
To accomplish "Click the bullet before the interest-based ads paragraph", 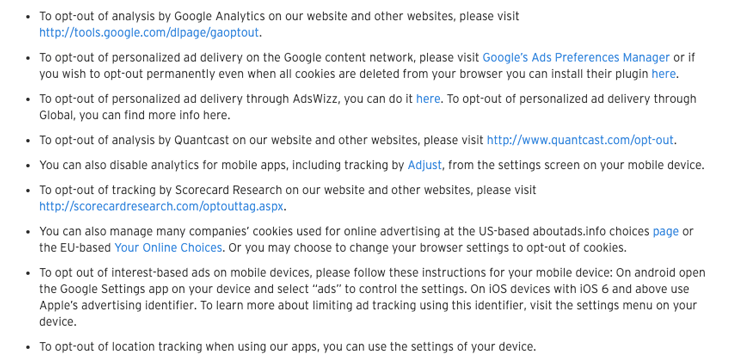I will click(x=28, y=274).
